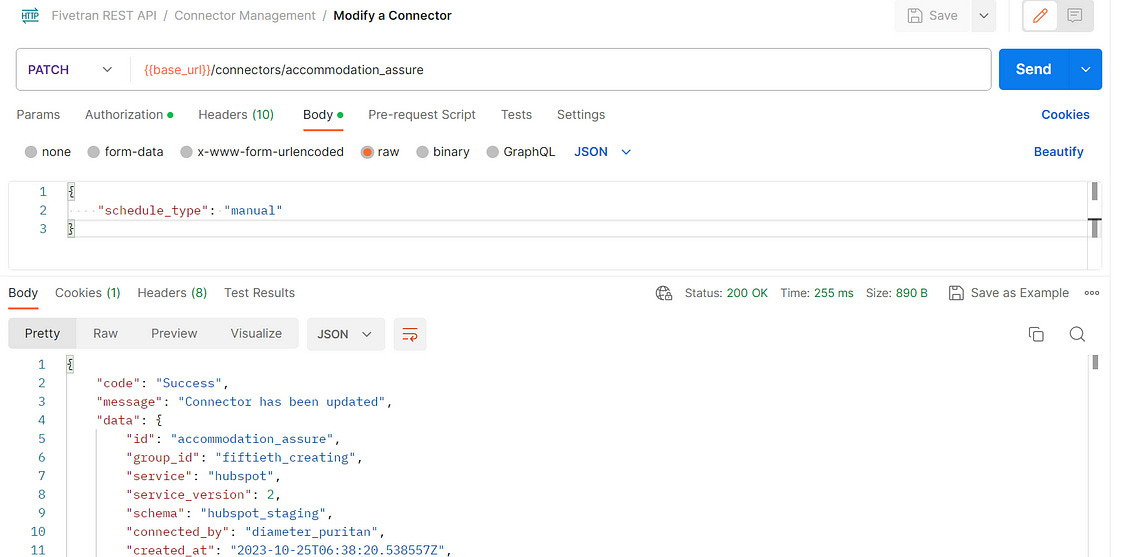Select x-www-form-urlencoded radio option
Screen dimensions: 1125x557
pyautogui.click(x=187, y=152)
